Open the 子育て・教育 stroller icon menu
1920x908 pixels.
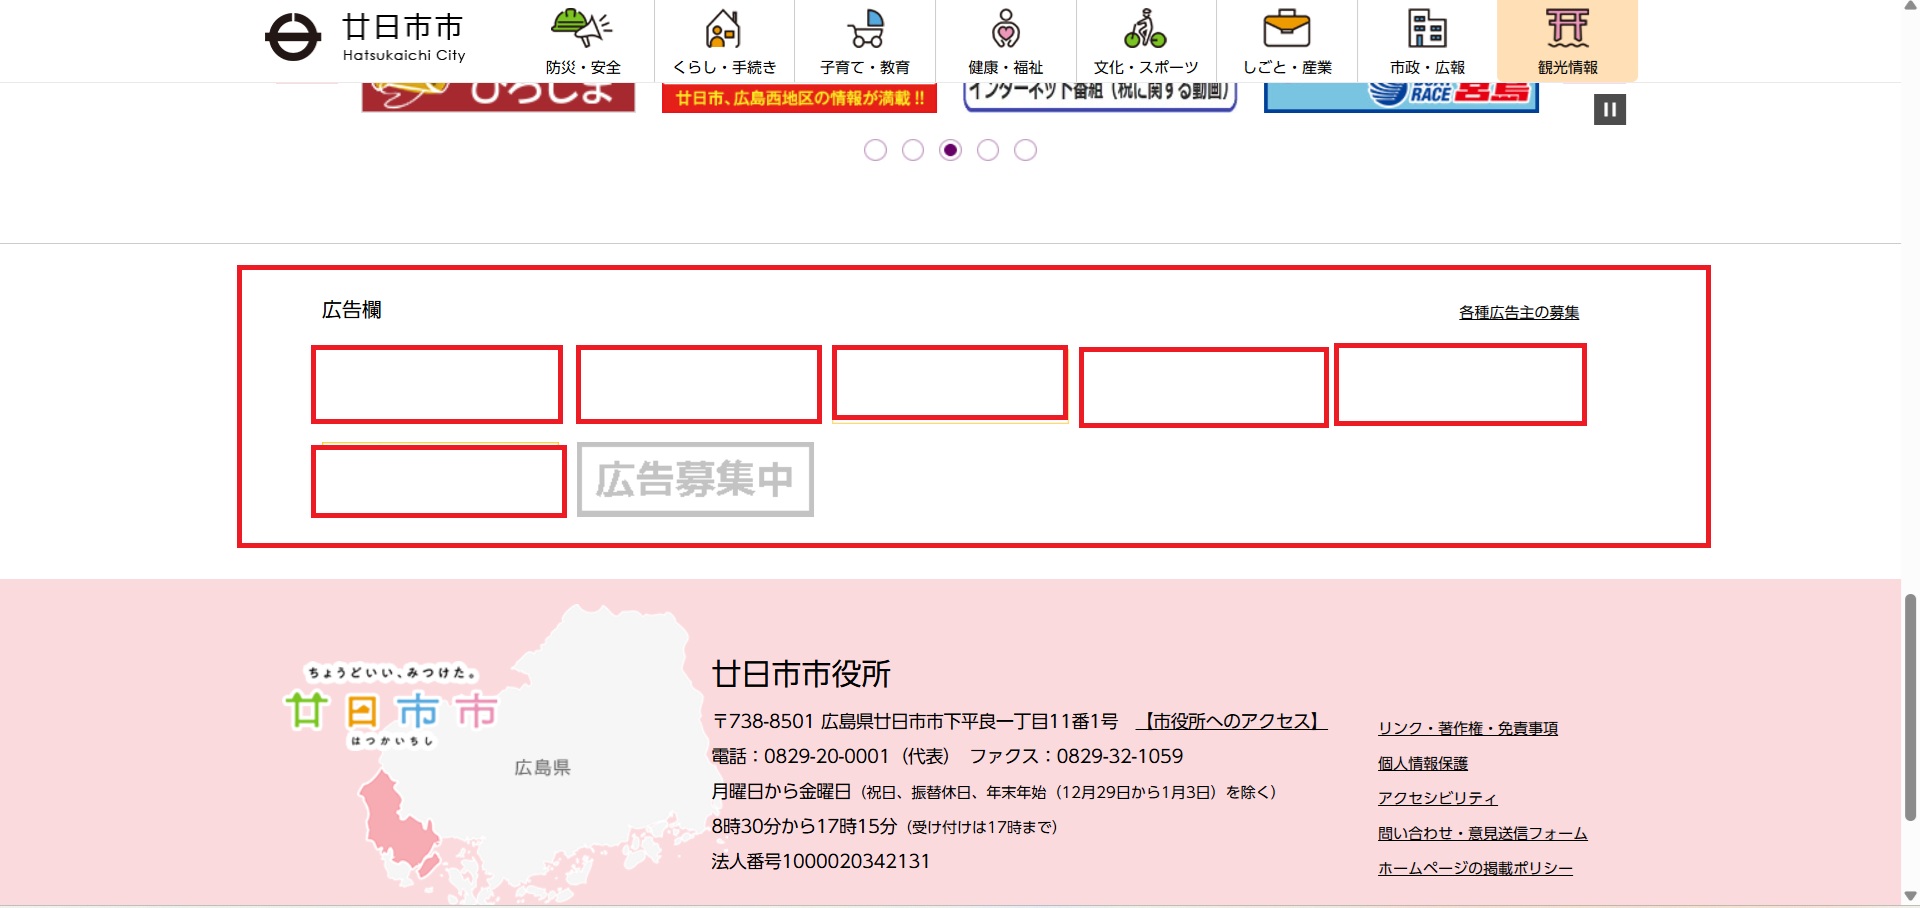[865, 41]
